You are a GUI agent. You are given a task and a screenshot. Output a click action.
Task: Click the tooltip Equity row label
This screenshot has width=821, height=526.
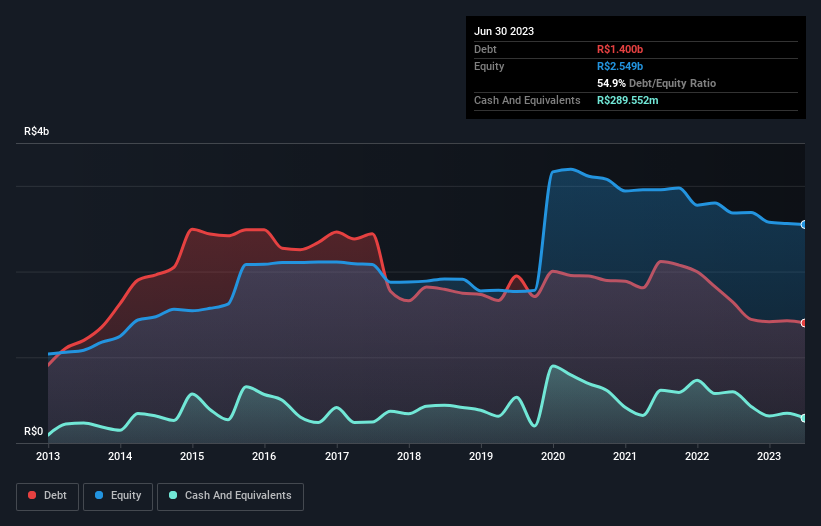[x=489, y=66]
